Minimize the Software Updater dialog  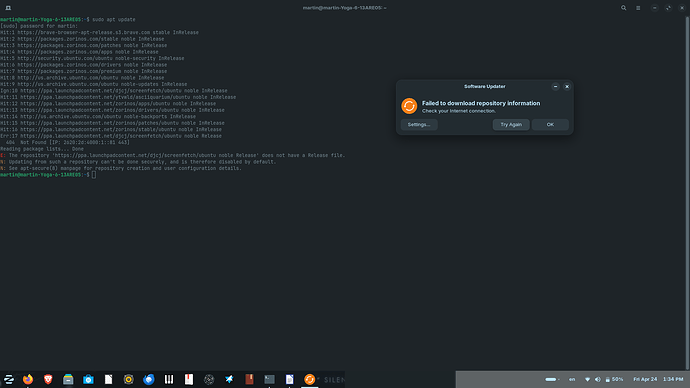pyautogui.click(x=555, y=87)
